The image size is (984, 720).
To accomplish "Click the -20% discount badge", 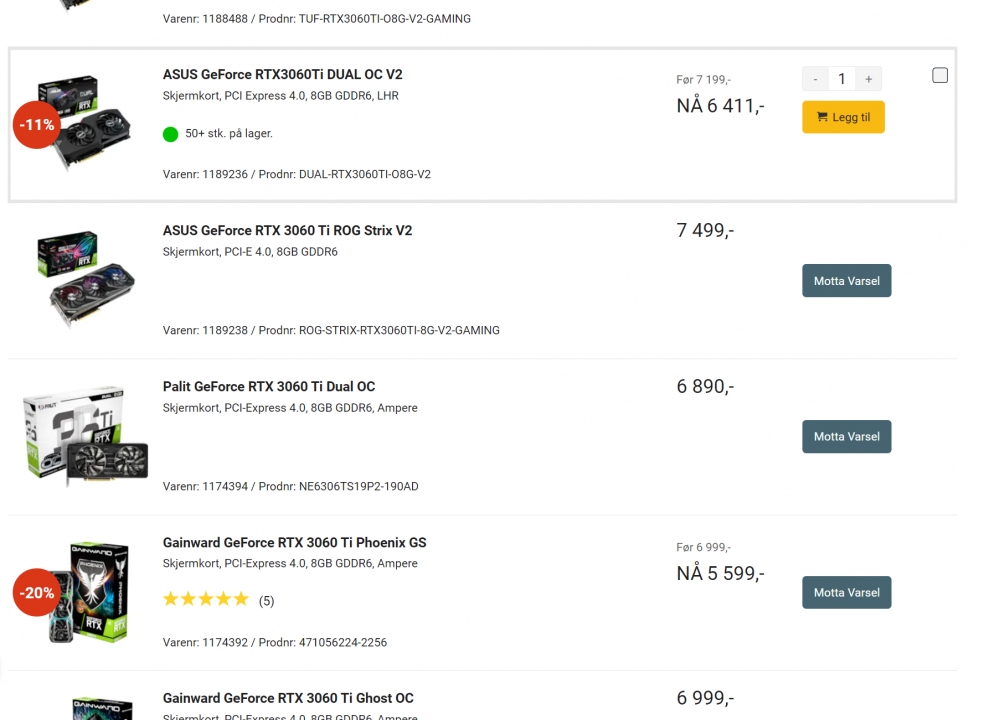I will 38,593.
